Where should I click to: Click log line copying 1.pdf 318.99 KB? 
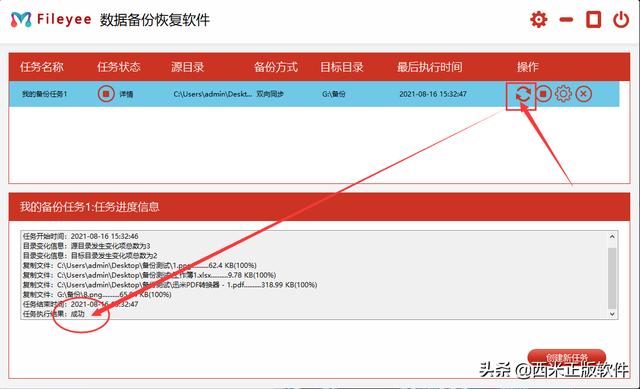[170, 285]
